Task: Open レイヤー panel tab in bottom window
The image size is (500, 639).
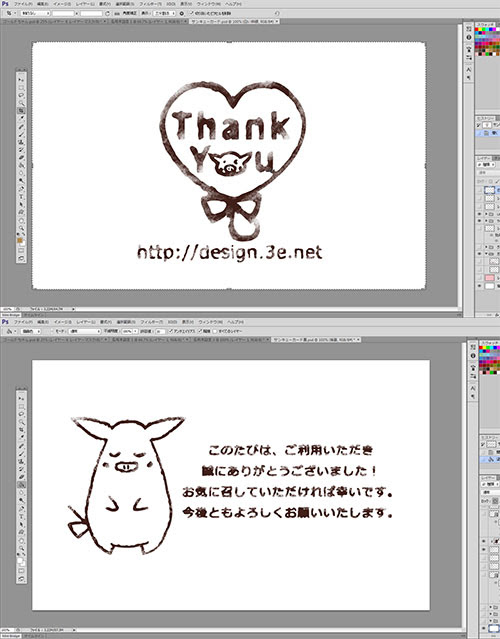Action: (489, 478)
